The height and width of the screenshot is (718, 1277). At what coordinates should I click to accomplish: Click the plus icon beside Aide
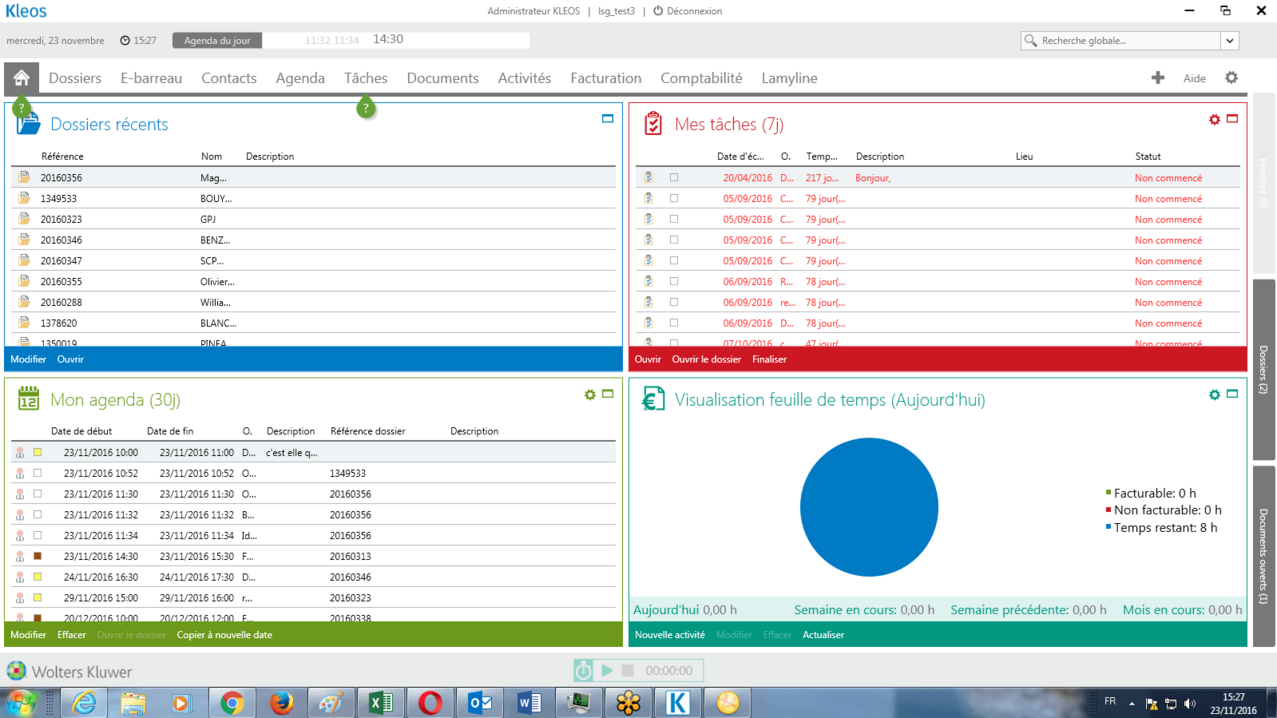1158,78
